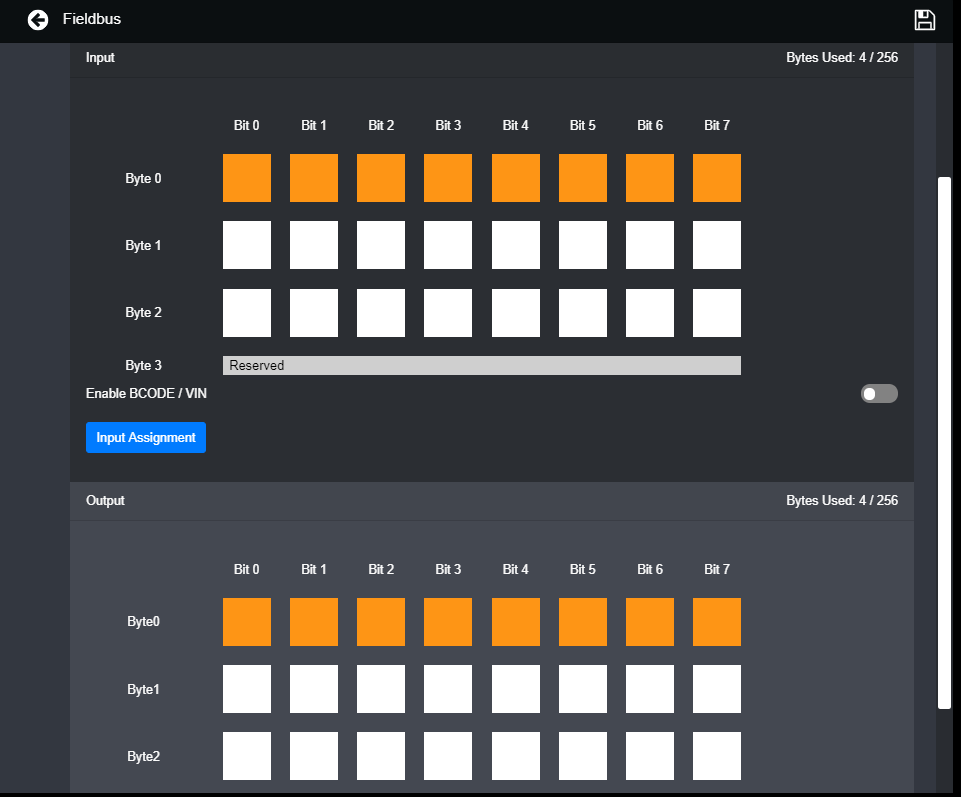
Task: Select Input Byte 0 Bit 0 square
Action: click(247, 178)
